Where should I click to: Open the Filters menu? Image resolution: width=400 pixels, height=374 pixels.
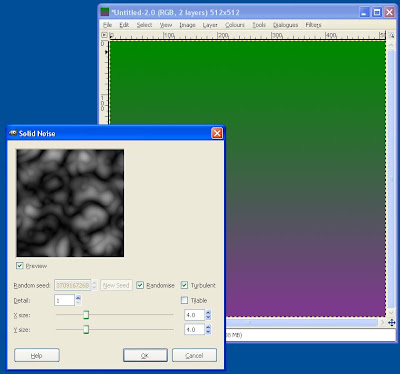[313, 25]
